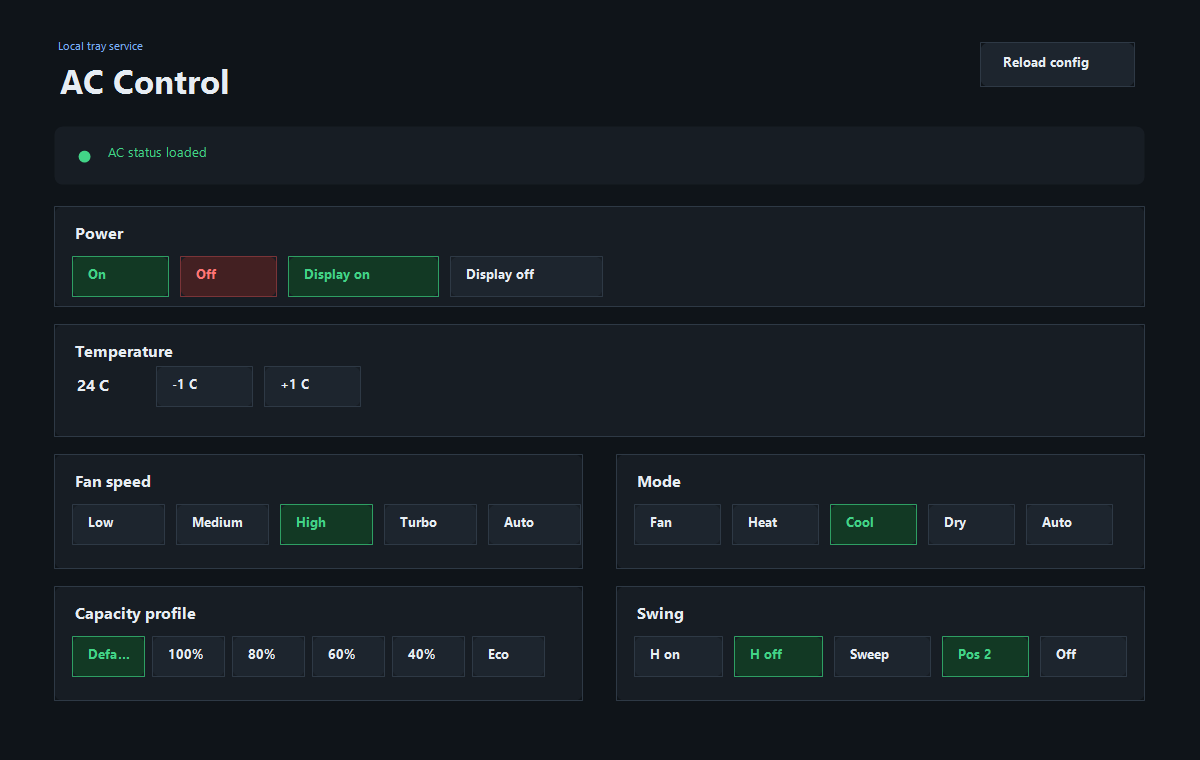Click the AC status loaded message

click(157, 153)
